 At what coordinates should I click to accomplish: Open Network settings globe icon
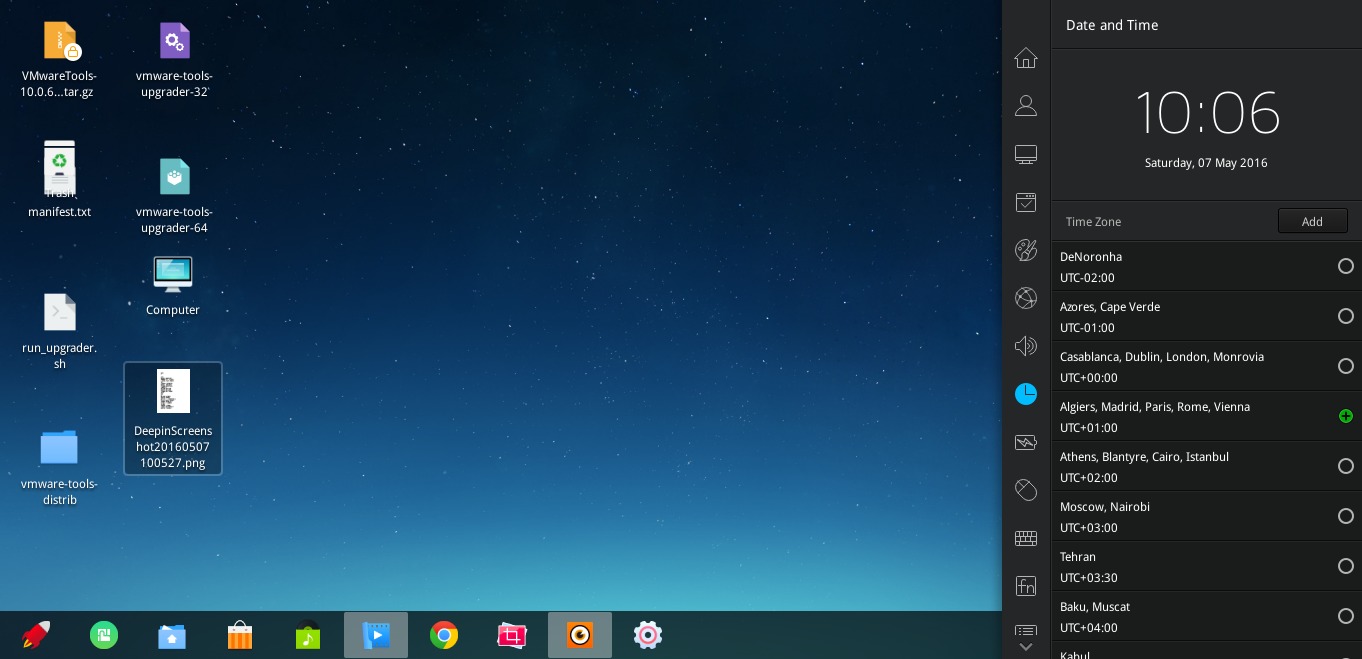pos(1025,298)
